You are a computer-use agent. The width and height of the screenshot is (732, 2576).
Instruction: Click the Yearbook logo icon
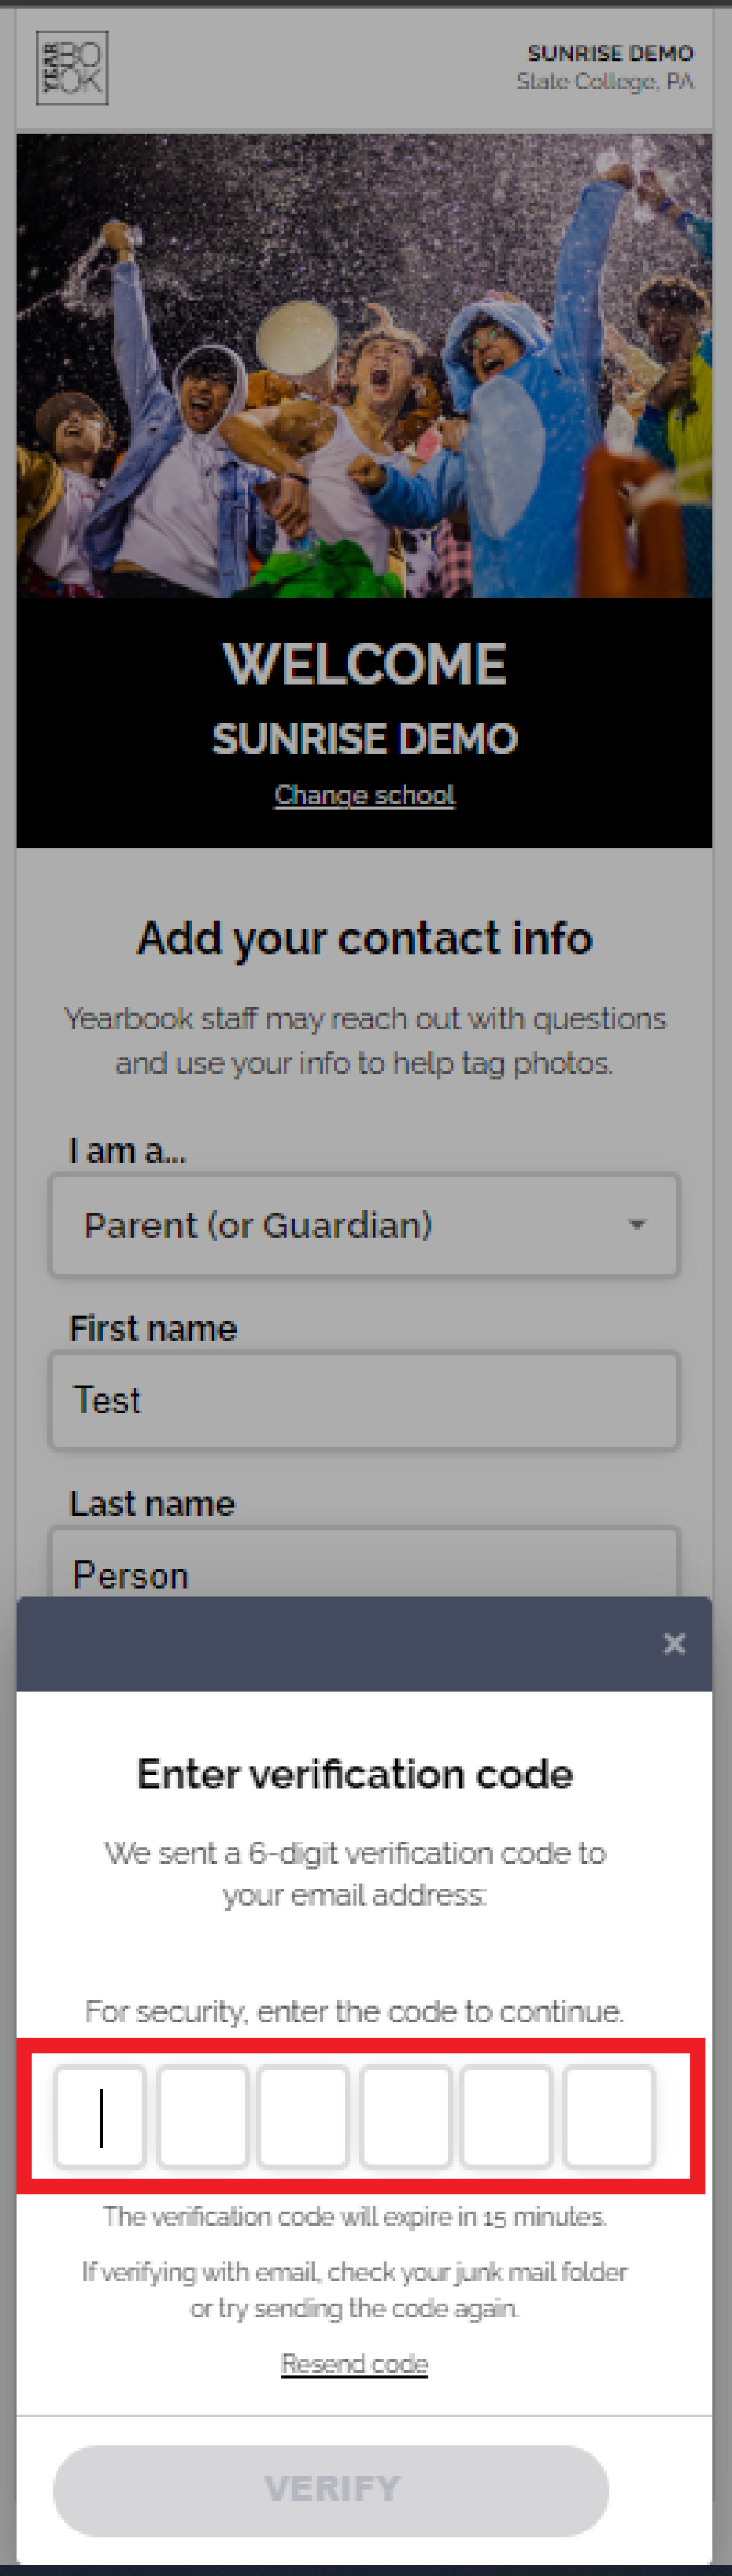(x=72, y=68)
